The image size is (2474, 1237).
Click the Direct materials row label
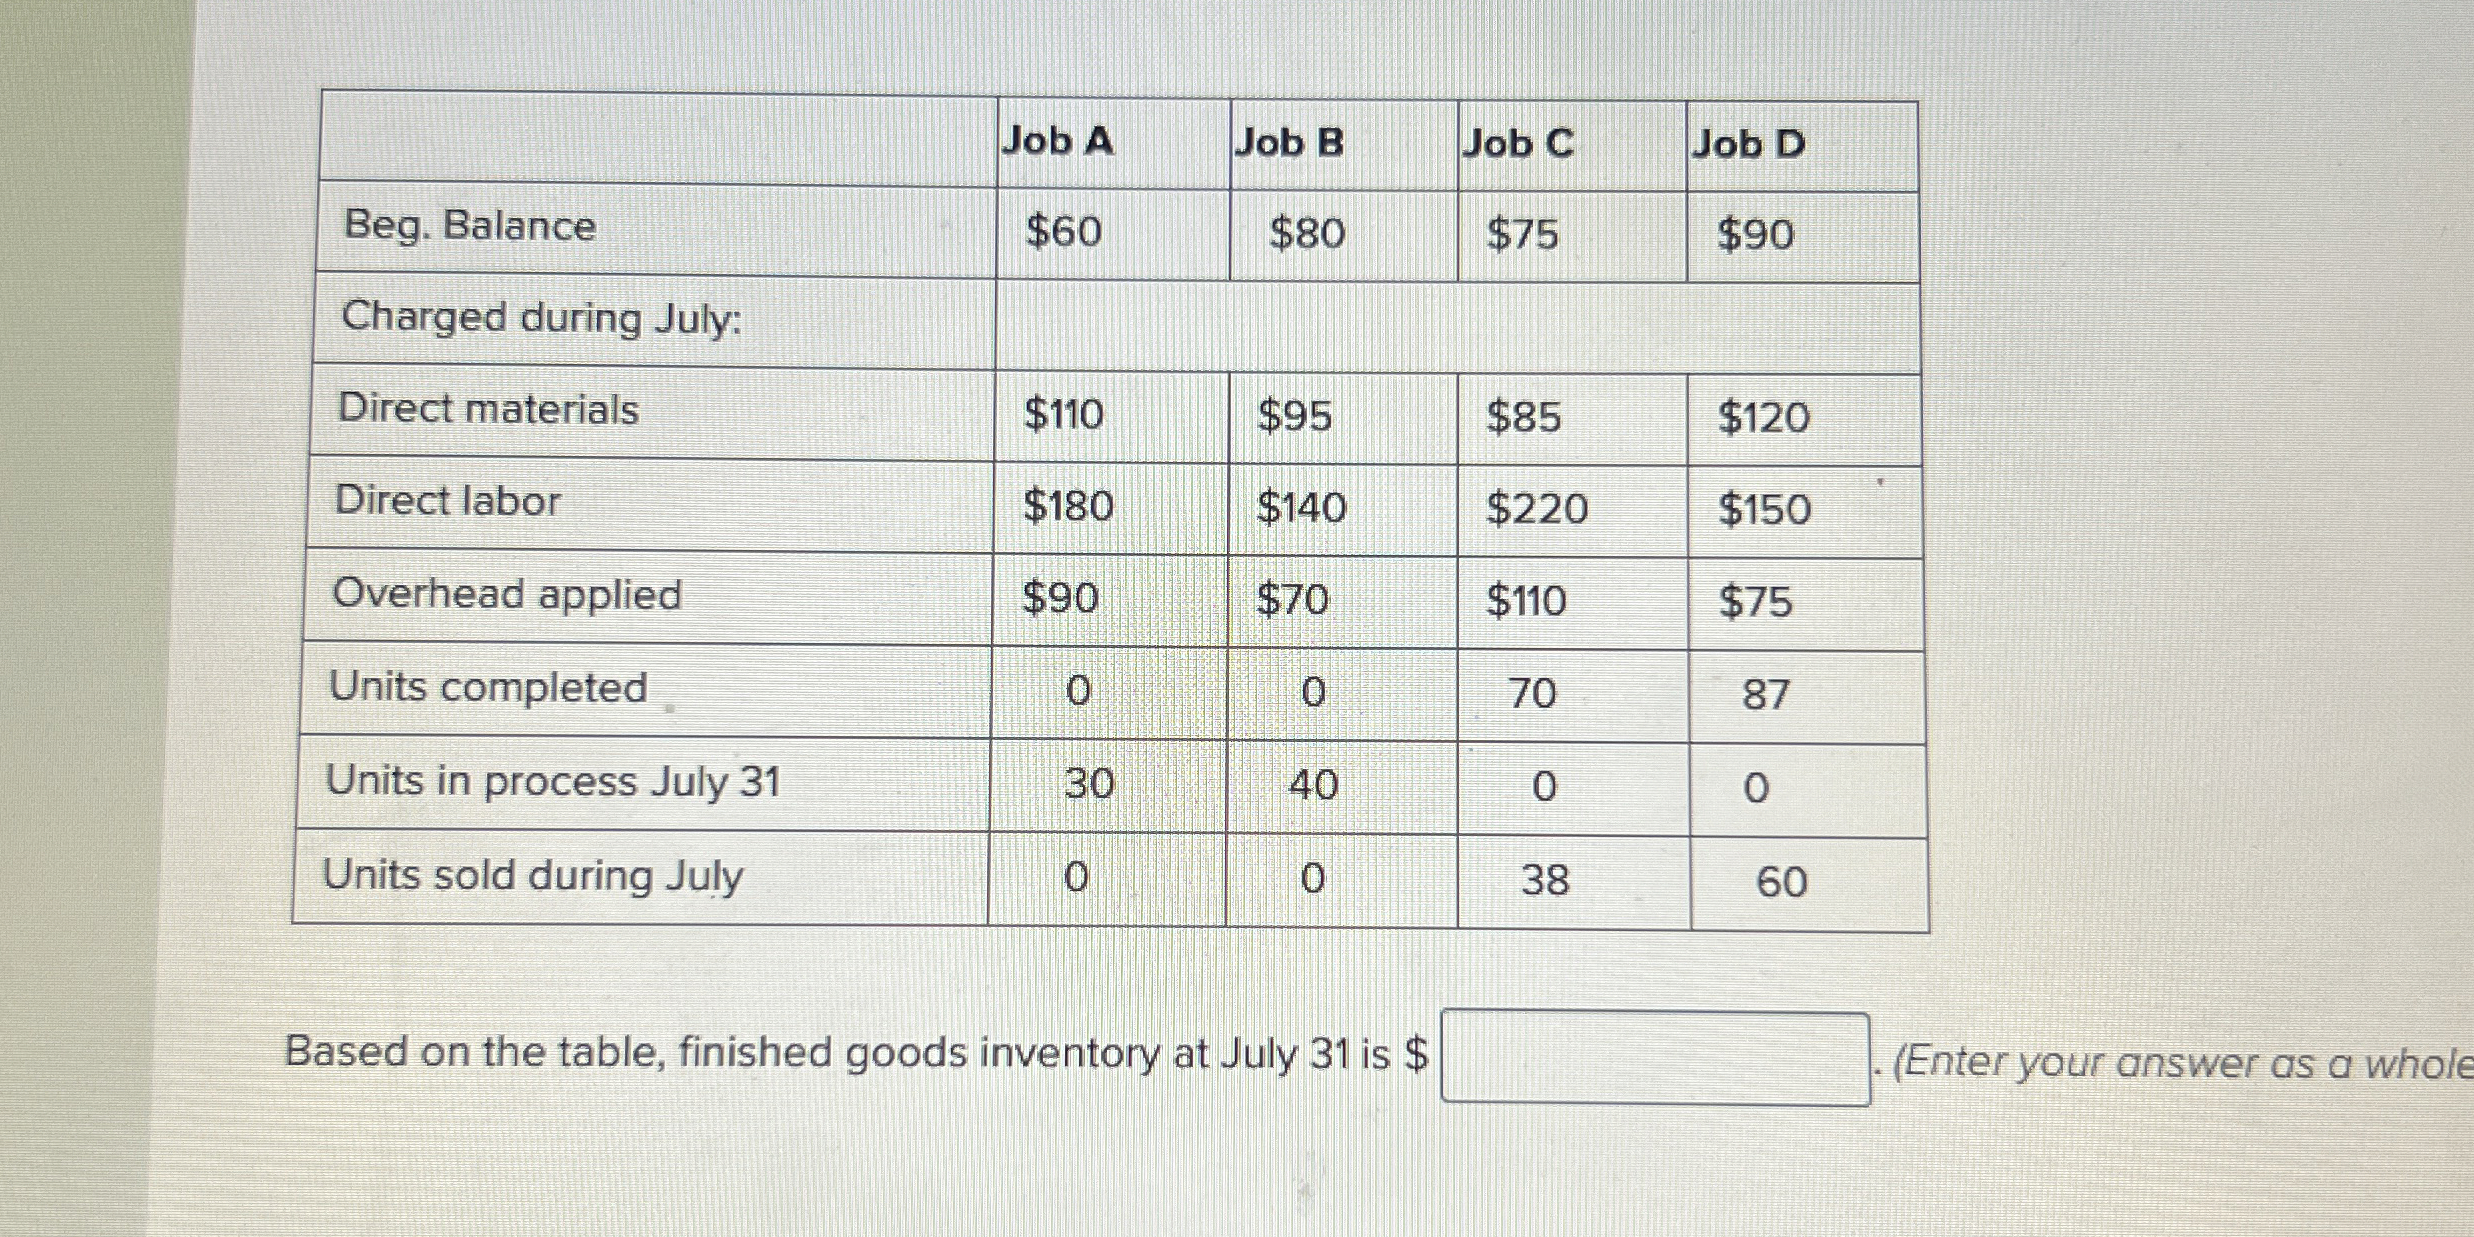[488, 410]
